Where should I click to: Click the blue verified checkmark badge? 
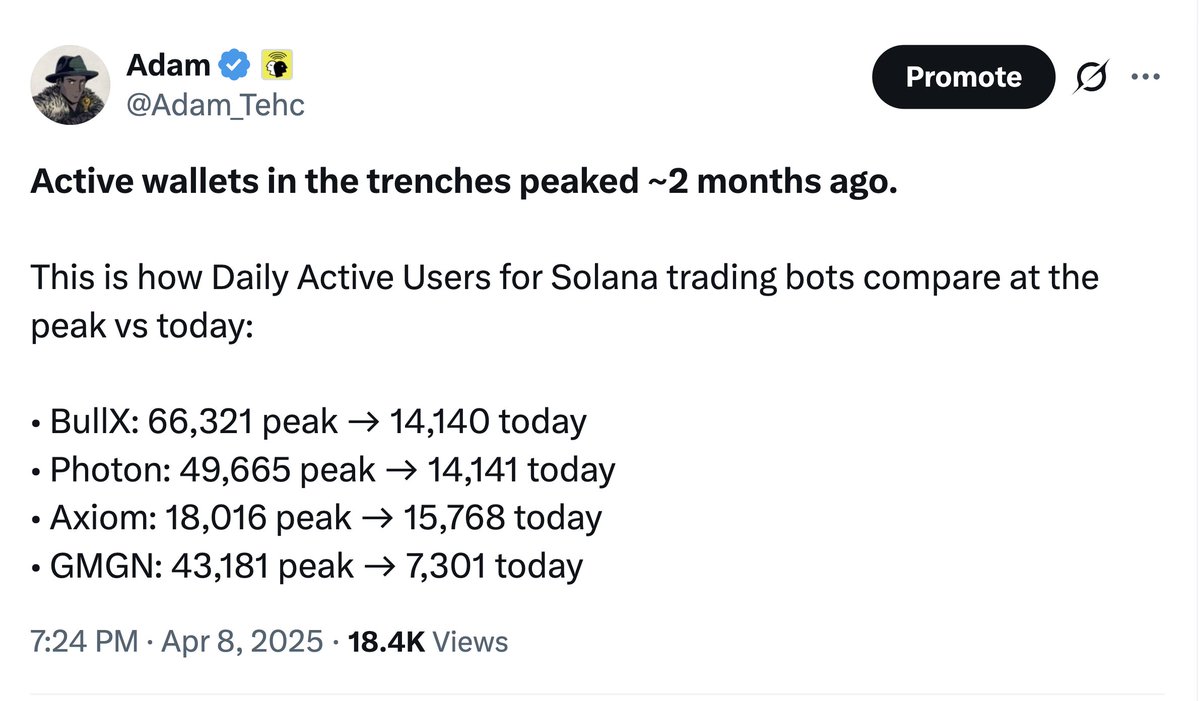coord(234,66)
